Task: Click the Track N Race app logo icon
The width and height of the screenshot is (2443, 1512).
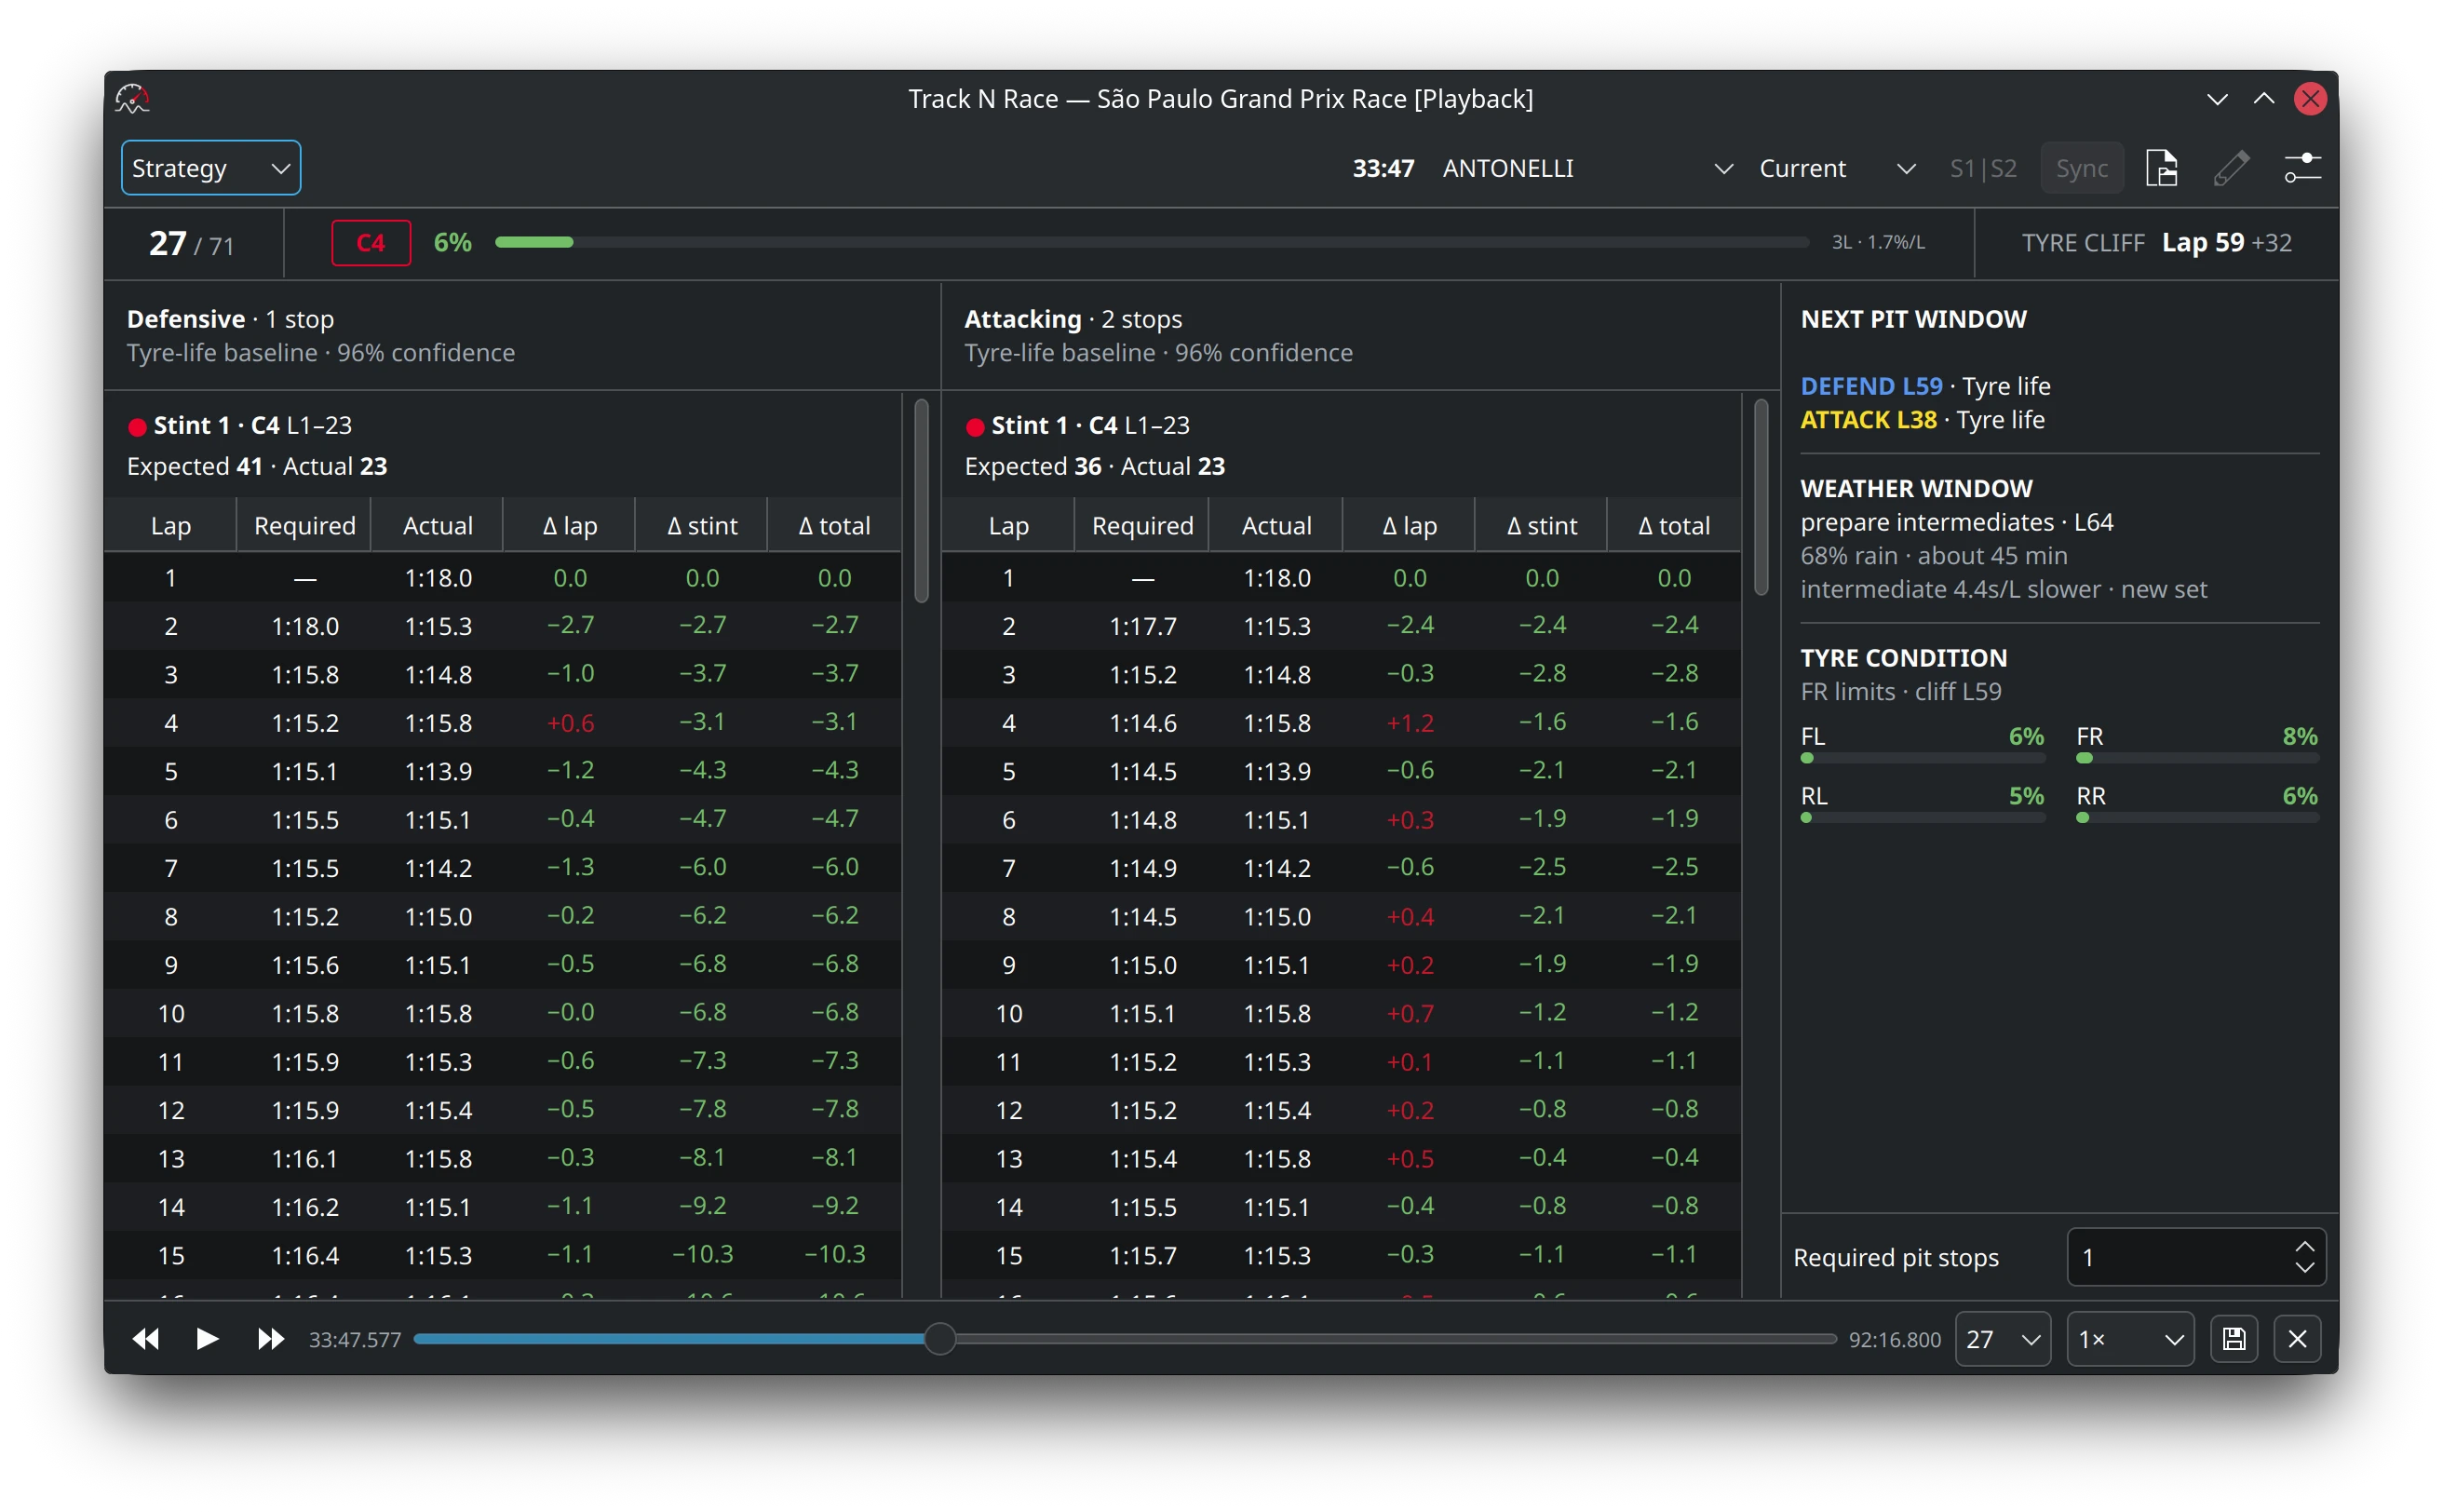Action: click(x=132, y=99)
